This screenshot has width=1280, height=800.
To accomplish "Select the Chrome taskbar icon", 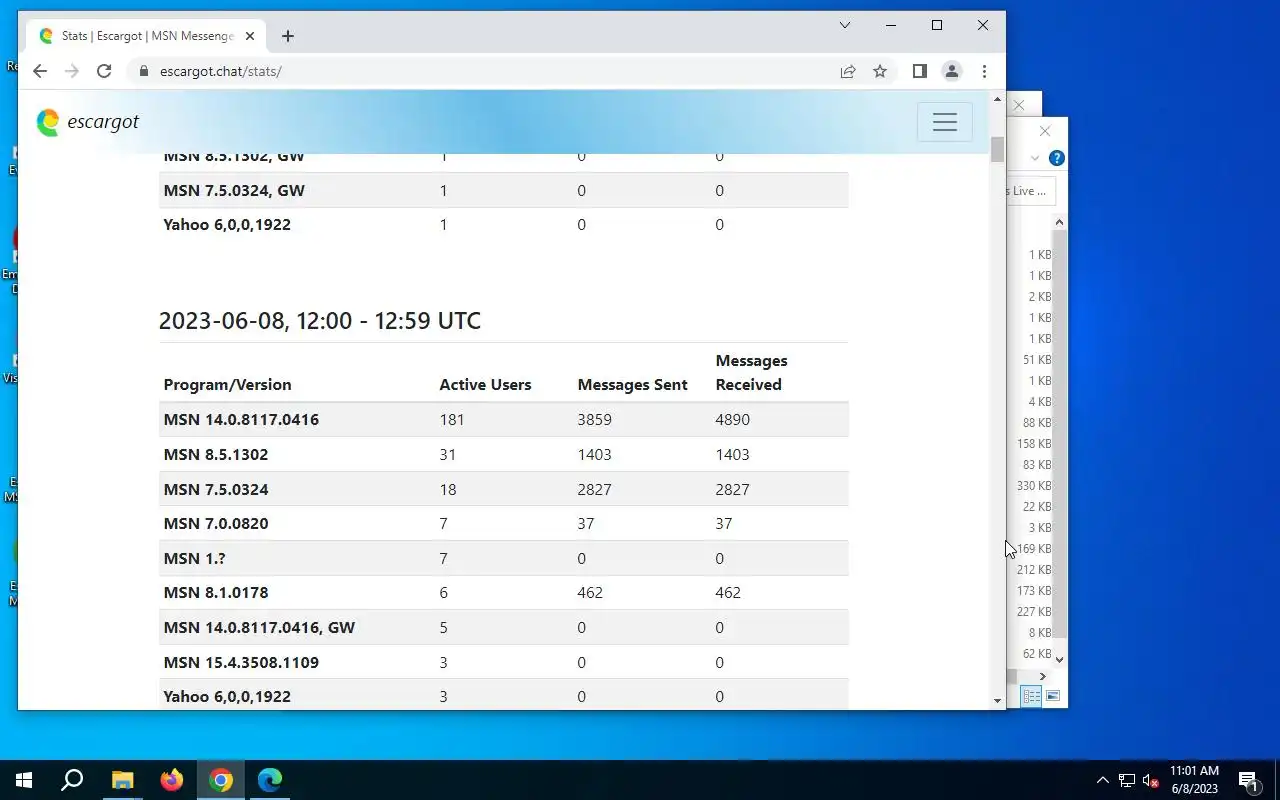I will click(x=221, y=780).
